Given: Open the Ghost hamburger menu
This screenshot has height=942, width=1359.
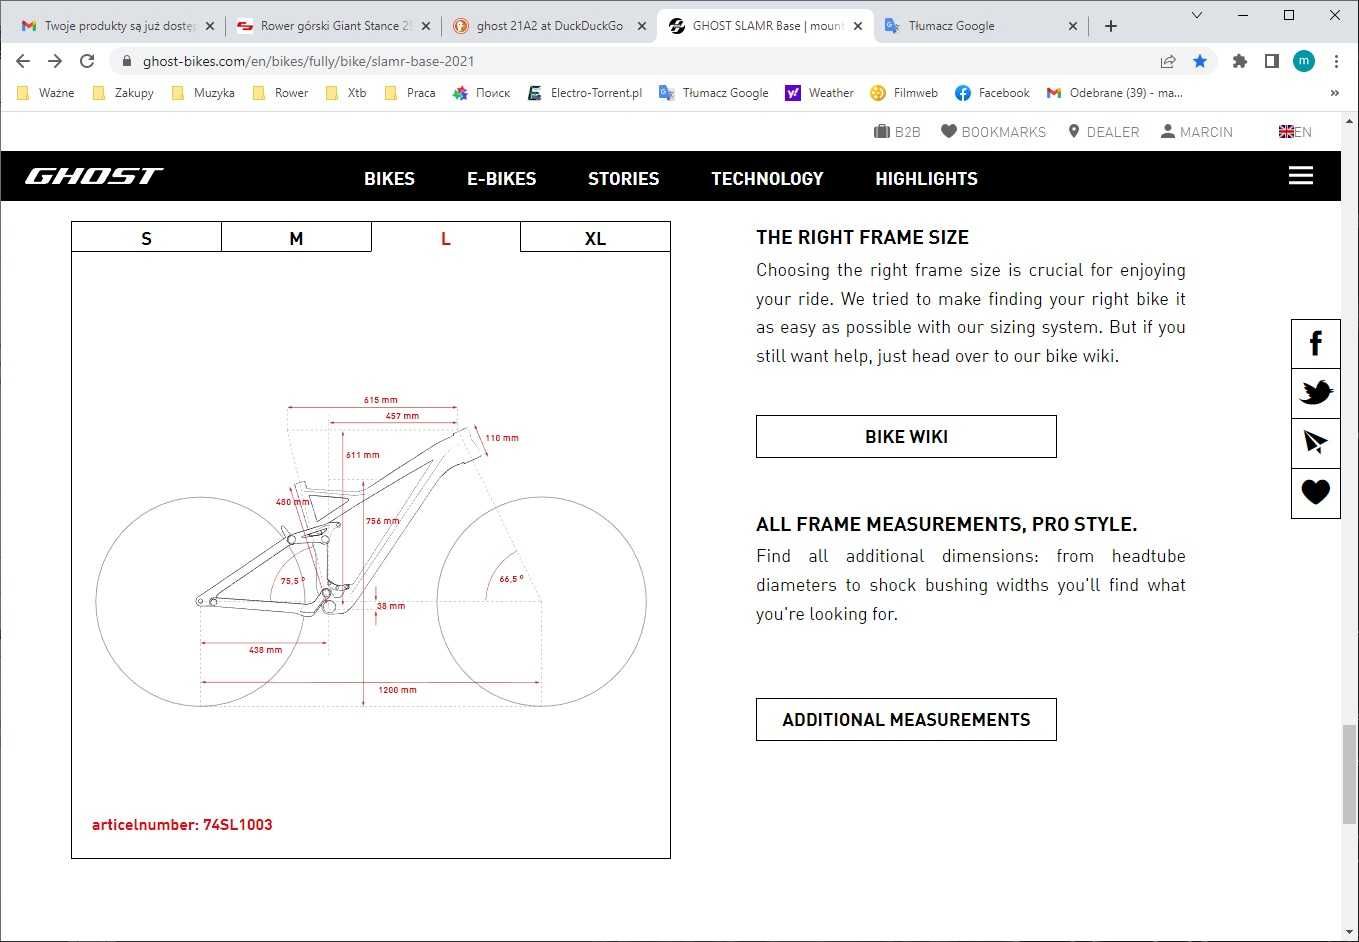Looking at the screenshot, I should (x=1301, y=176).
